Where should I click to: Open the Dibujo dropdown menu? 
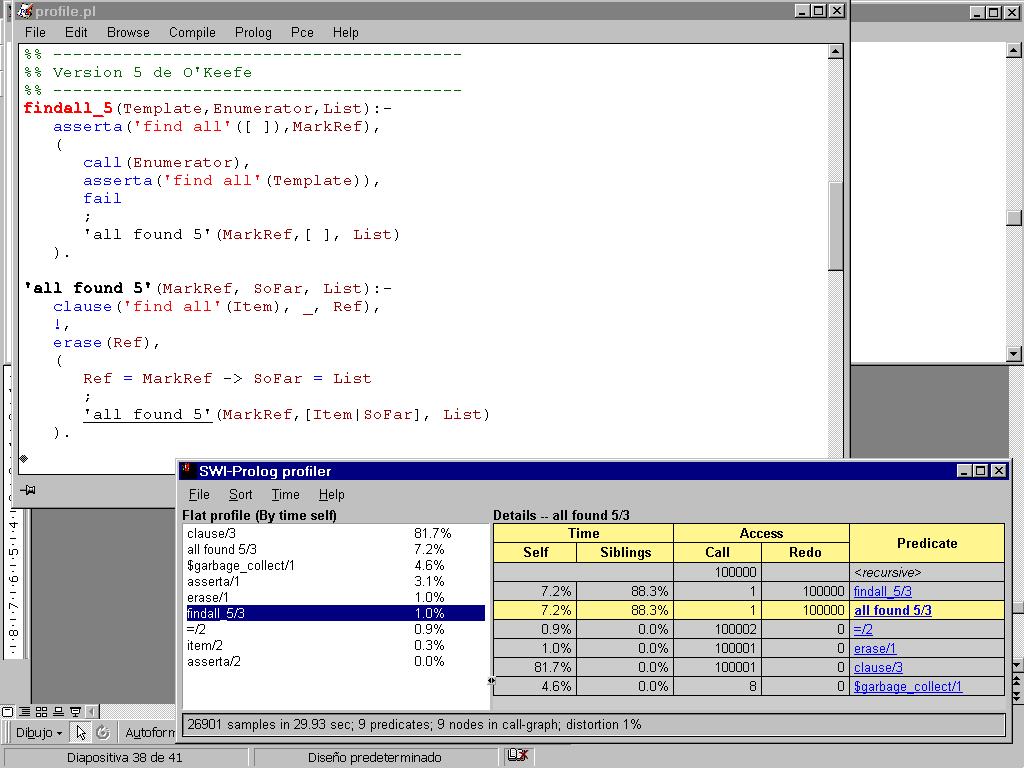click(39, 733)
